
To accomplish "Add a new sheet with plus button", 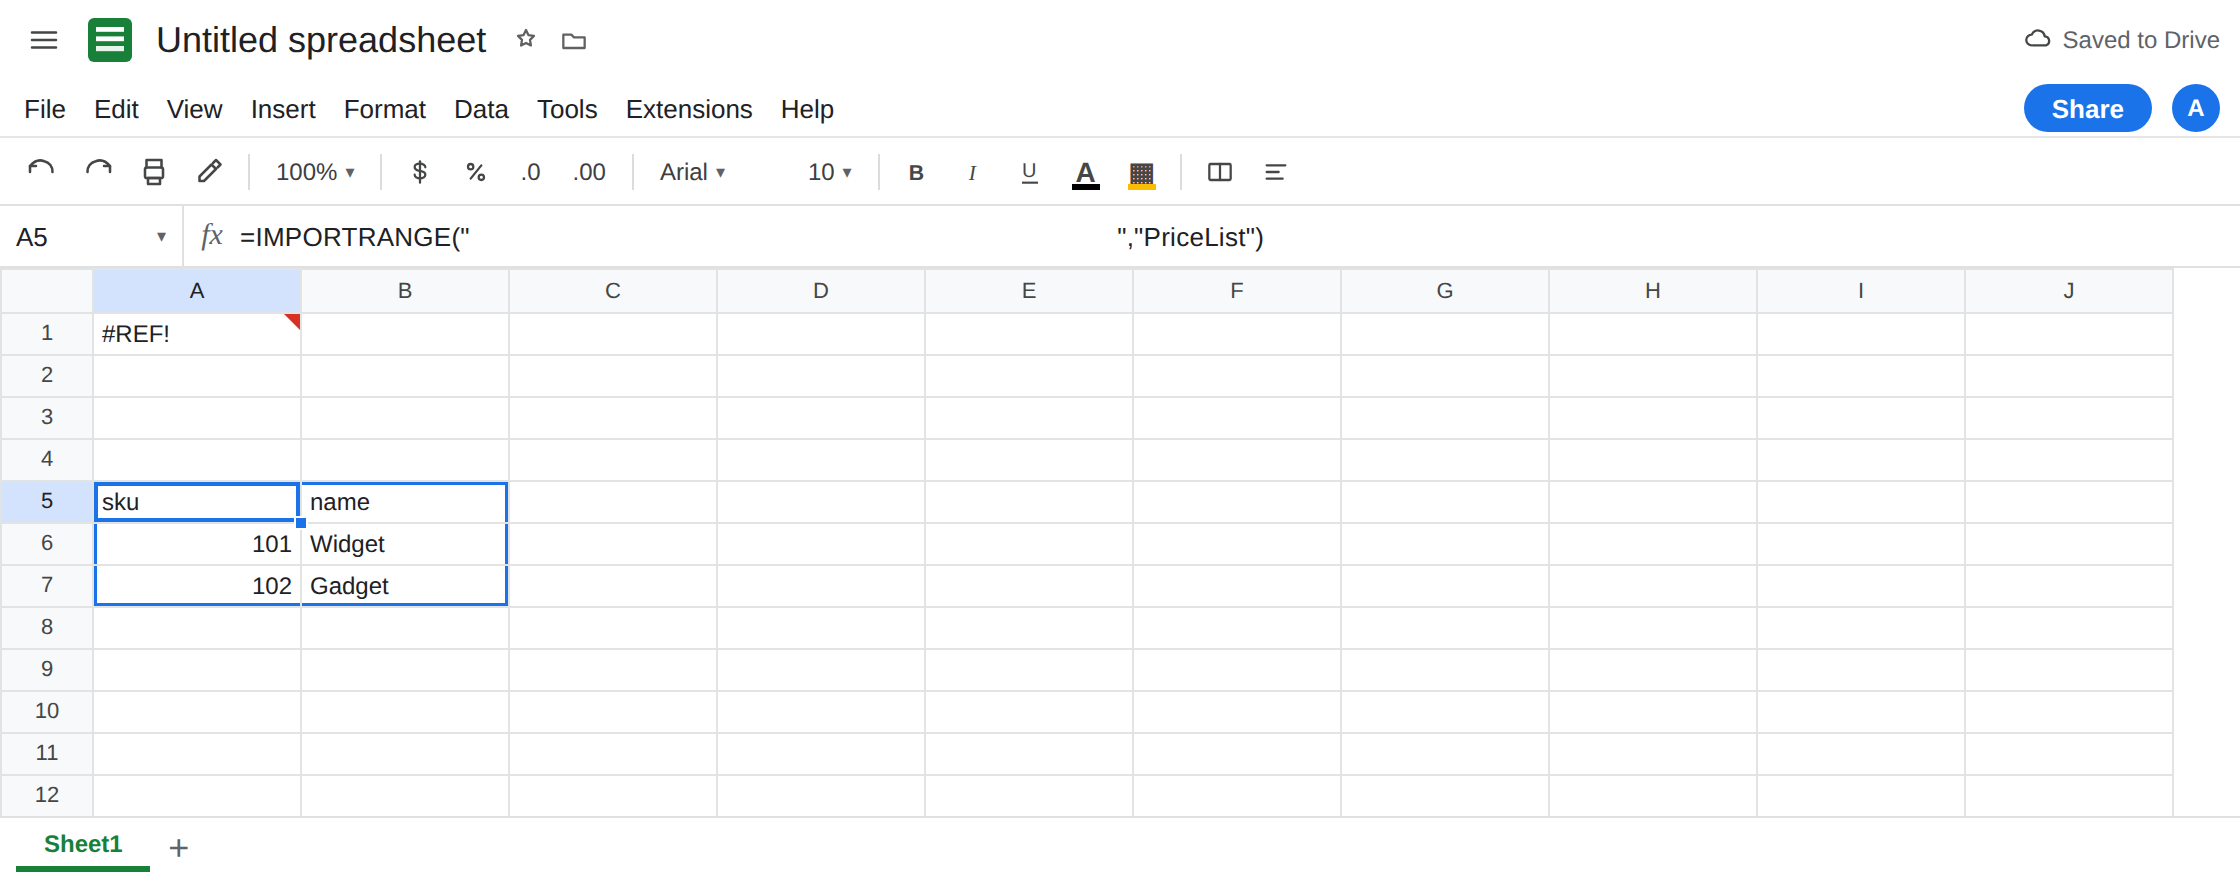I will (179, 848).
